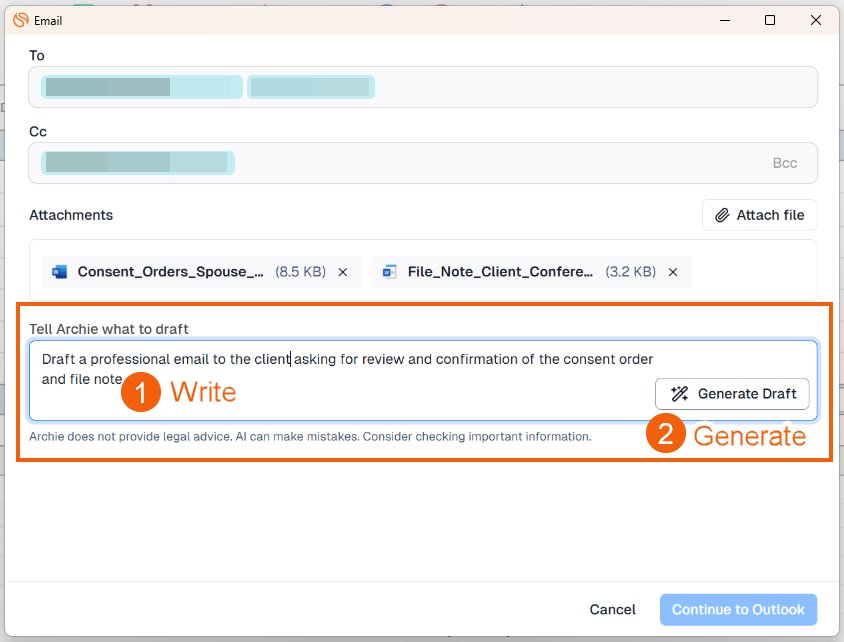
Task: Select the second recipient chip in To
Action: 310,87
